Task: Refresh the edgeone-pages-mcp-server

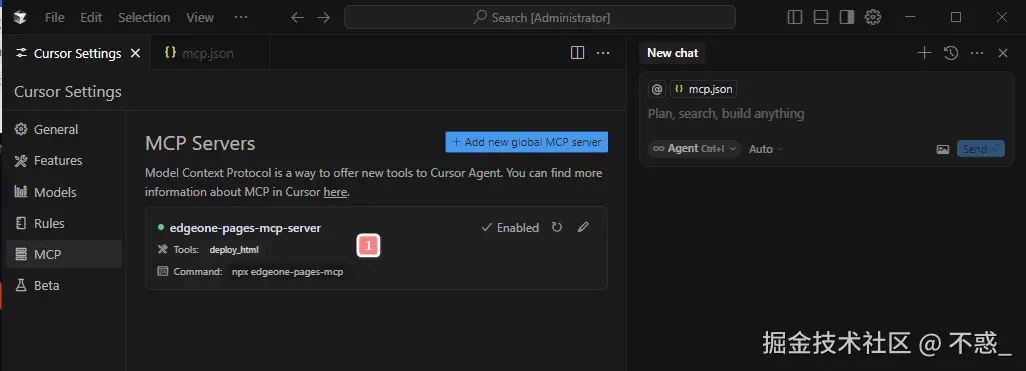Action: point(557,227)
